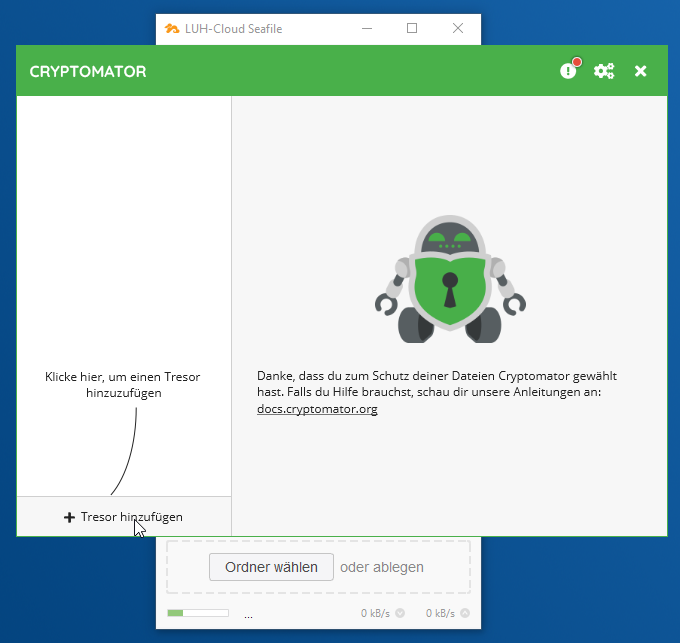Open the update notification alert icon
The height and width of the screenshot is (643, 680).
569,70
